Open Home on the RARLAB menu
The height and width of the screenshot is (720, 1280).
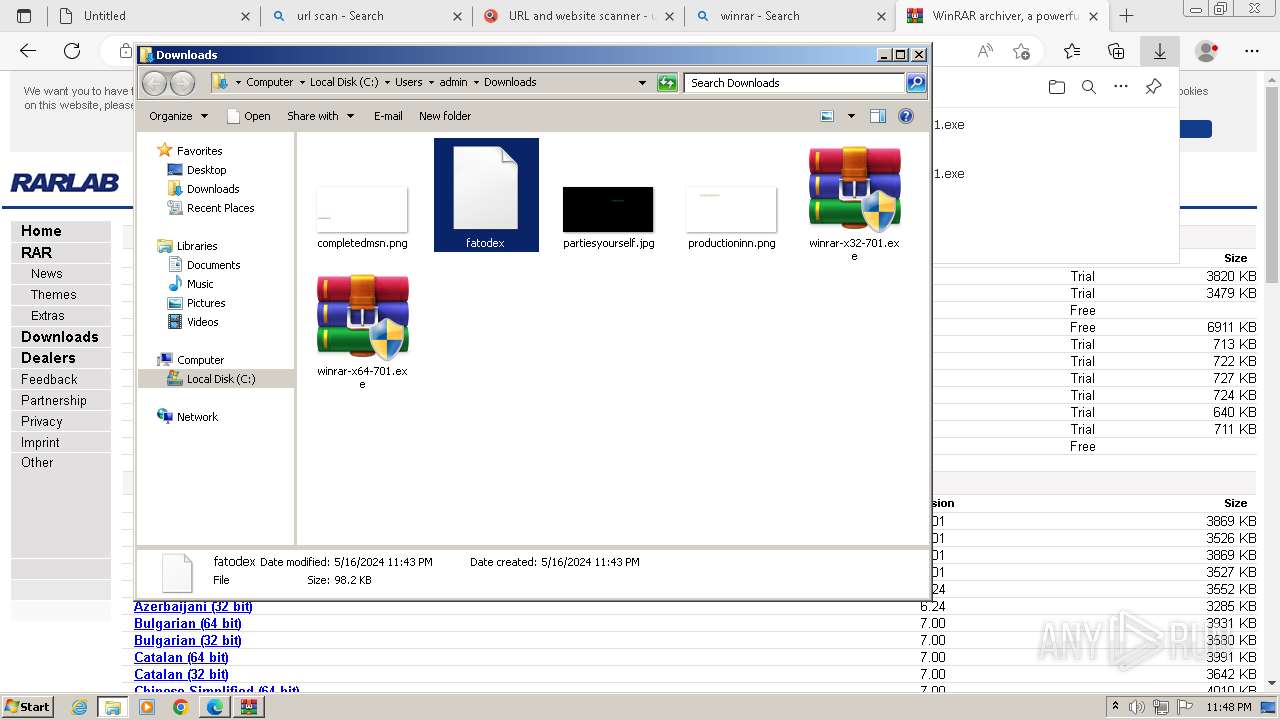(41, 231)
